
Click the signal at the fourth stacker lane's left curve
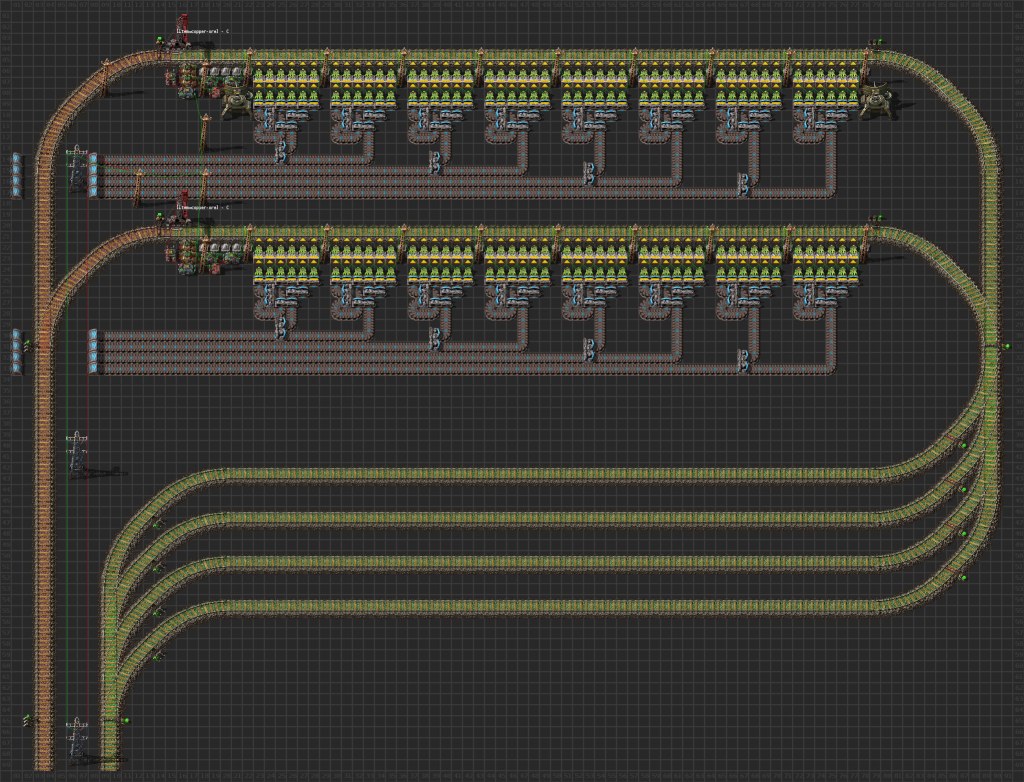pyautogui.click(x=157, y=656)
